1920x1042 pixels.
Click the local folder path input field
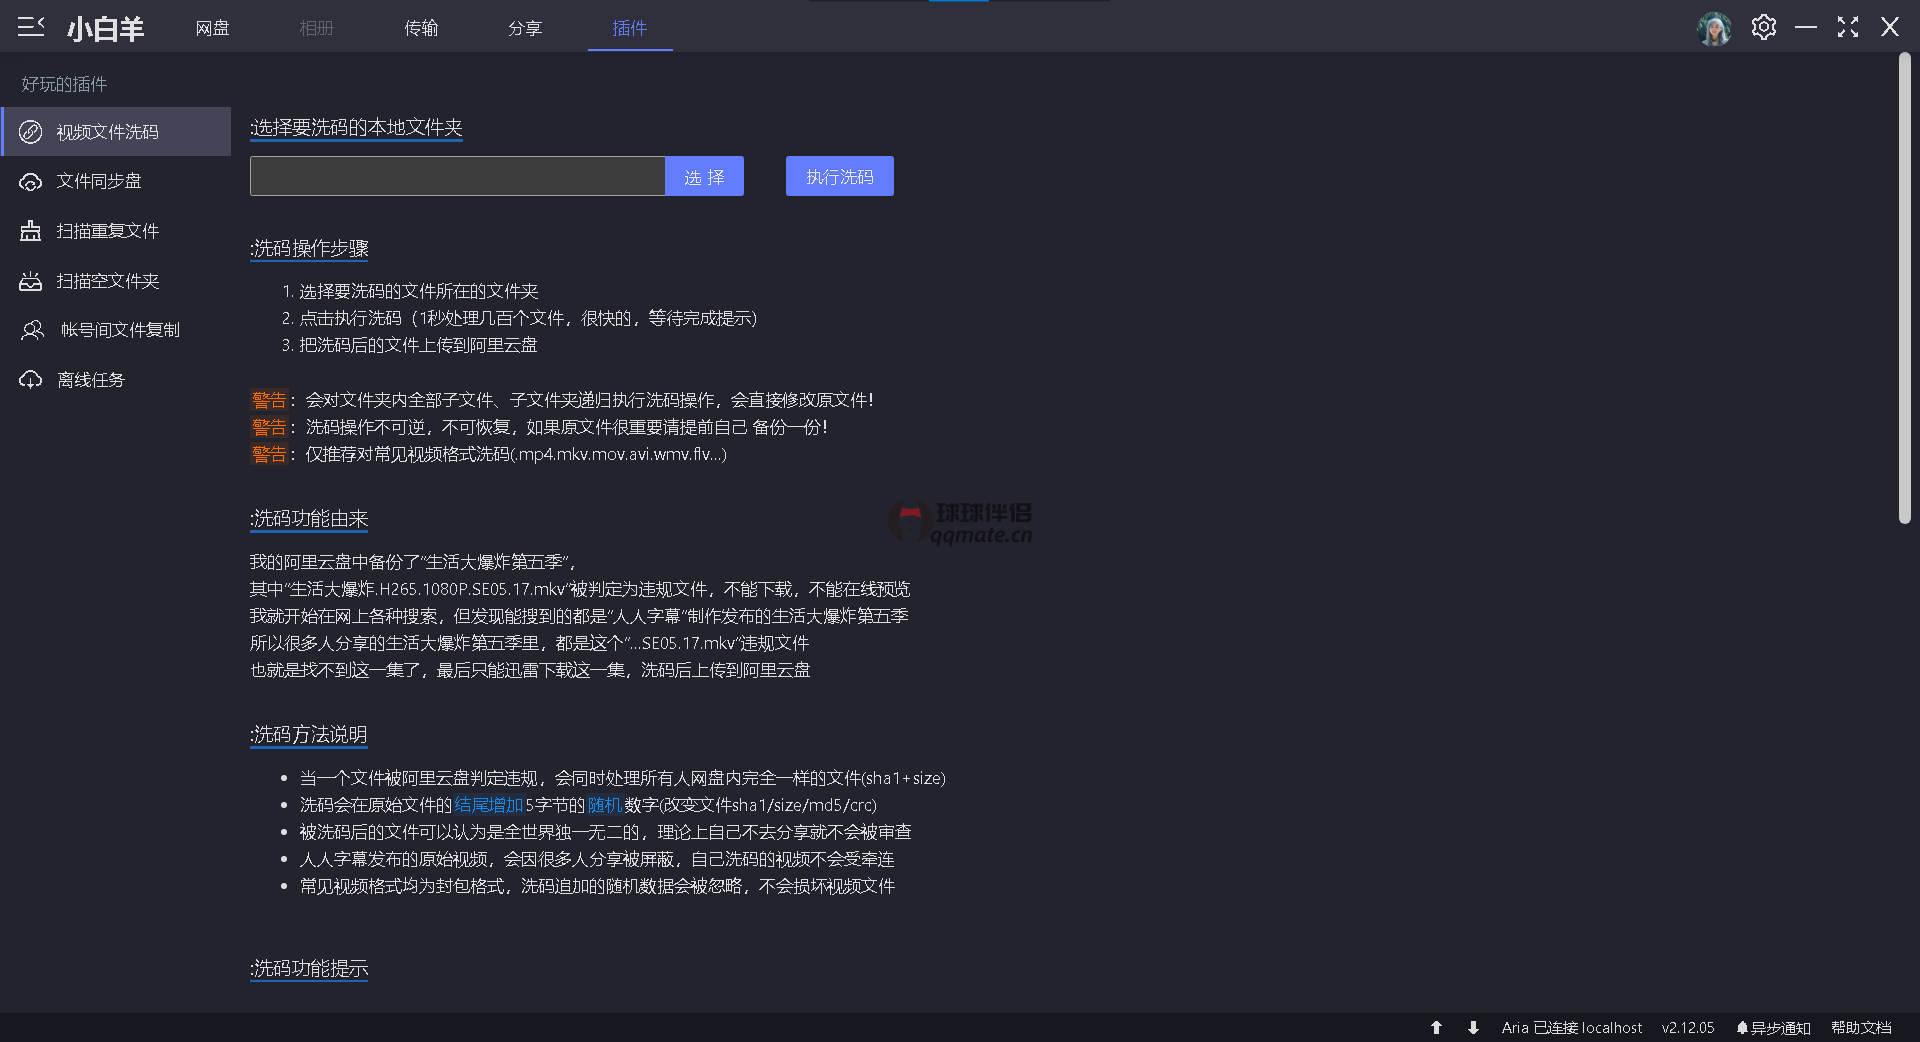point(457,176)
